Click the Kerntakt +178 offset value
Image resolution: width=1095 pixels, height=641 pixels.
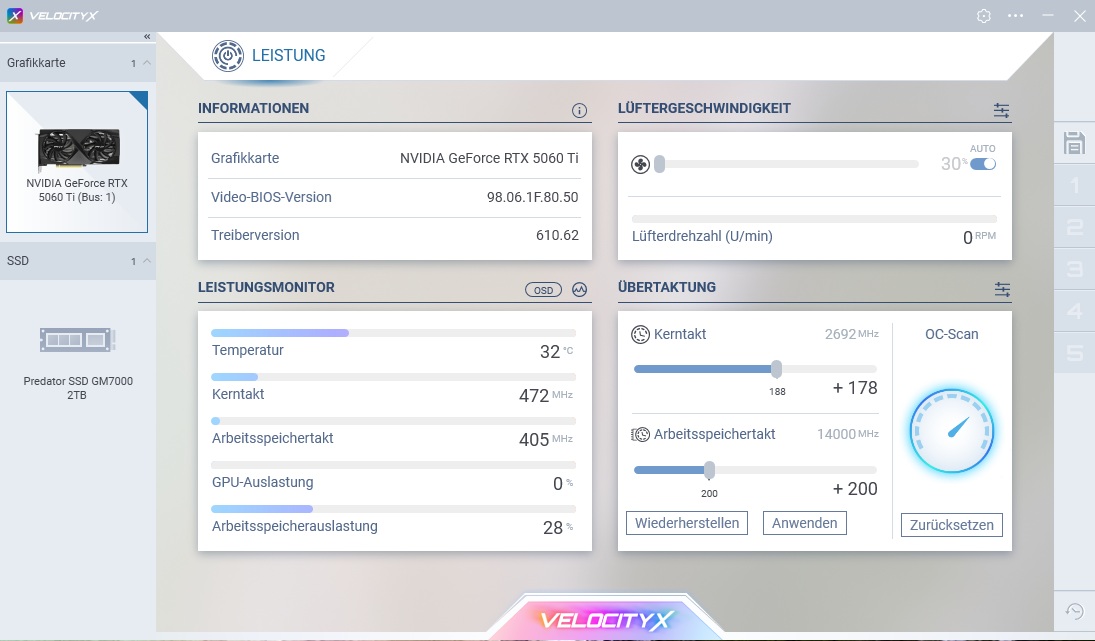(x=855, y=388)
